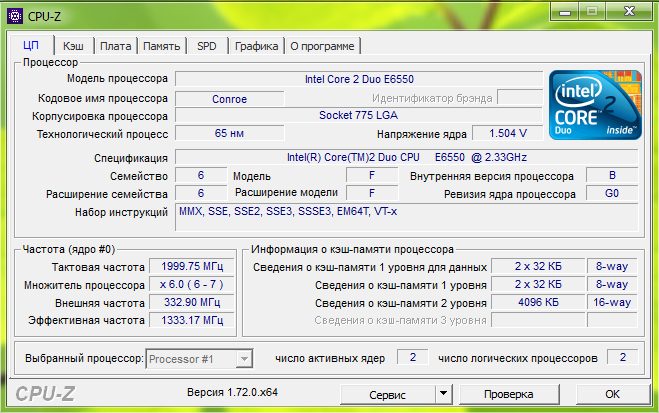Click the G0 core revision value
Screen dimensions: 659x413
[612, 193]
